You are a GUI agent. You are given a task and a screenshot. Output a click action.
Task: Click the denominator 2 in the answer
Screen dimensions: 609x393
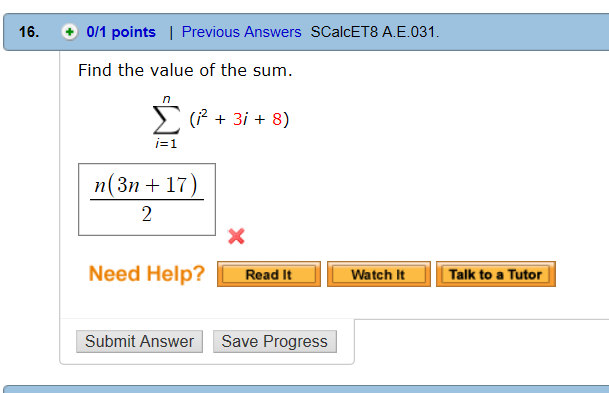pos(146,214)
